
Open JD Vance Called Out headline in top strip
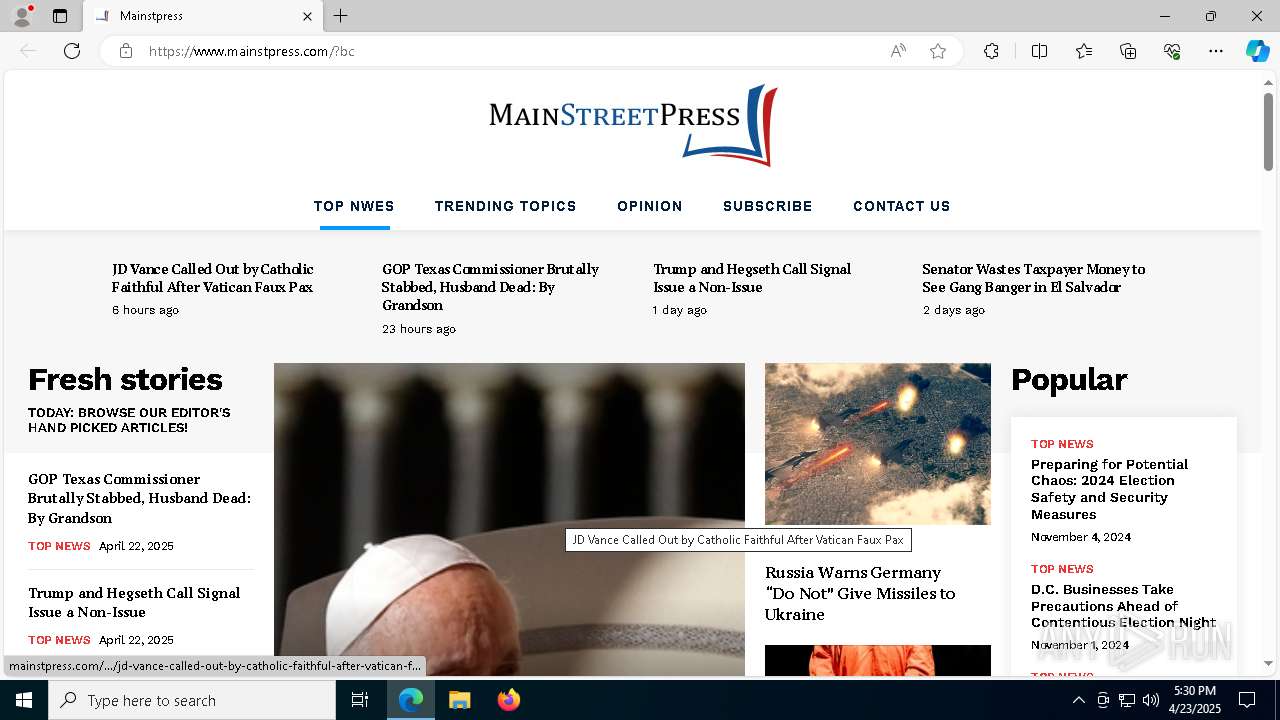point(213,278)
